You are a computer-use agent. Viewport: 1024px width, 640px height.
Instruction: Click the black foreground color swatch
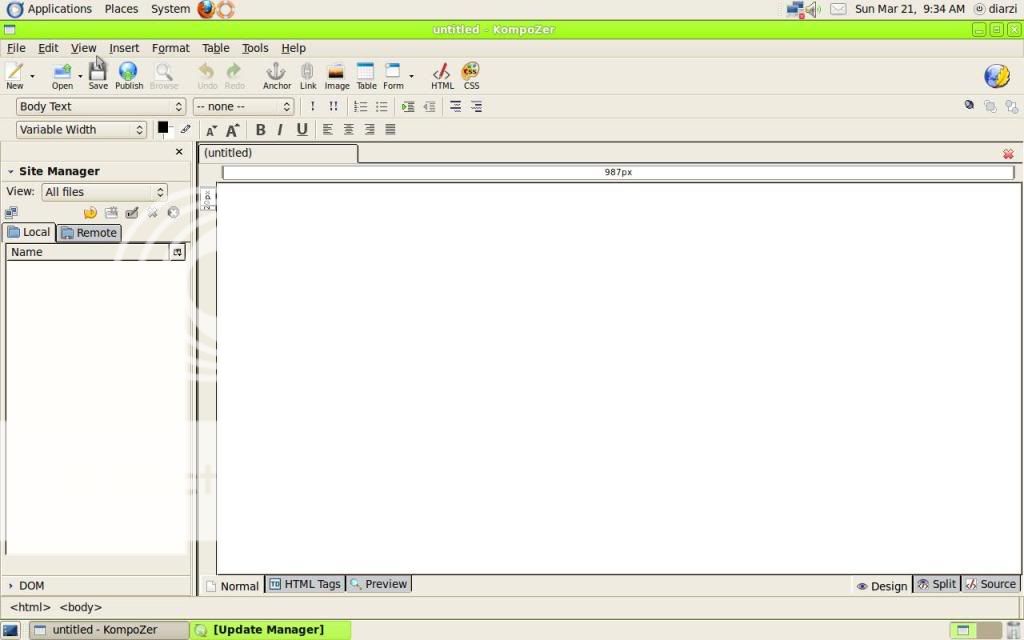[163, 127]
